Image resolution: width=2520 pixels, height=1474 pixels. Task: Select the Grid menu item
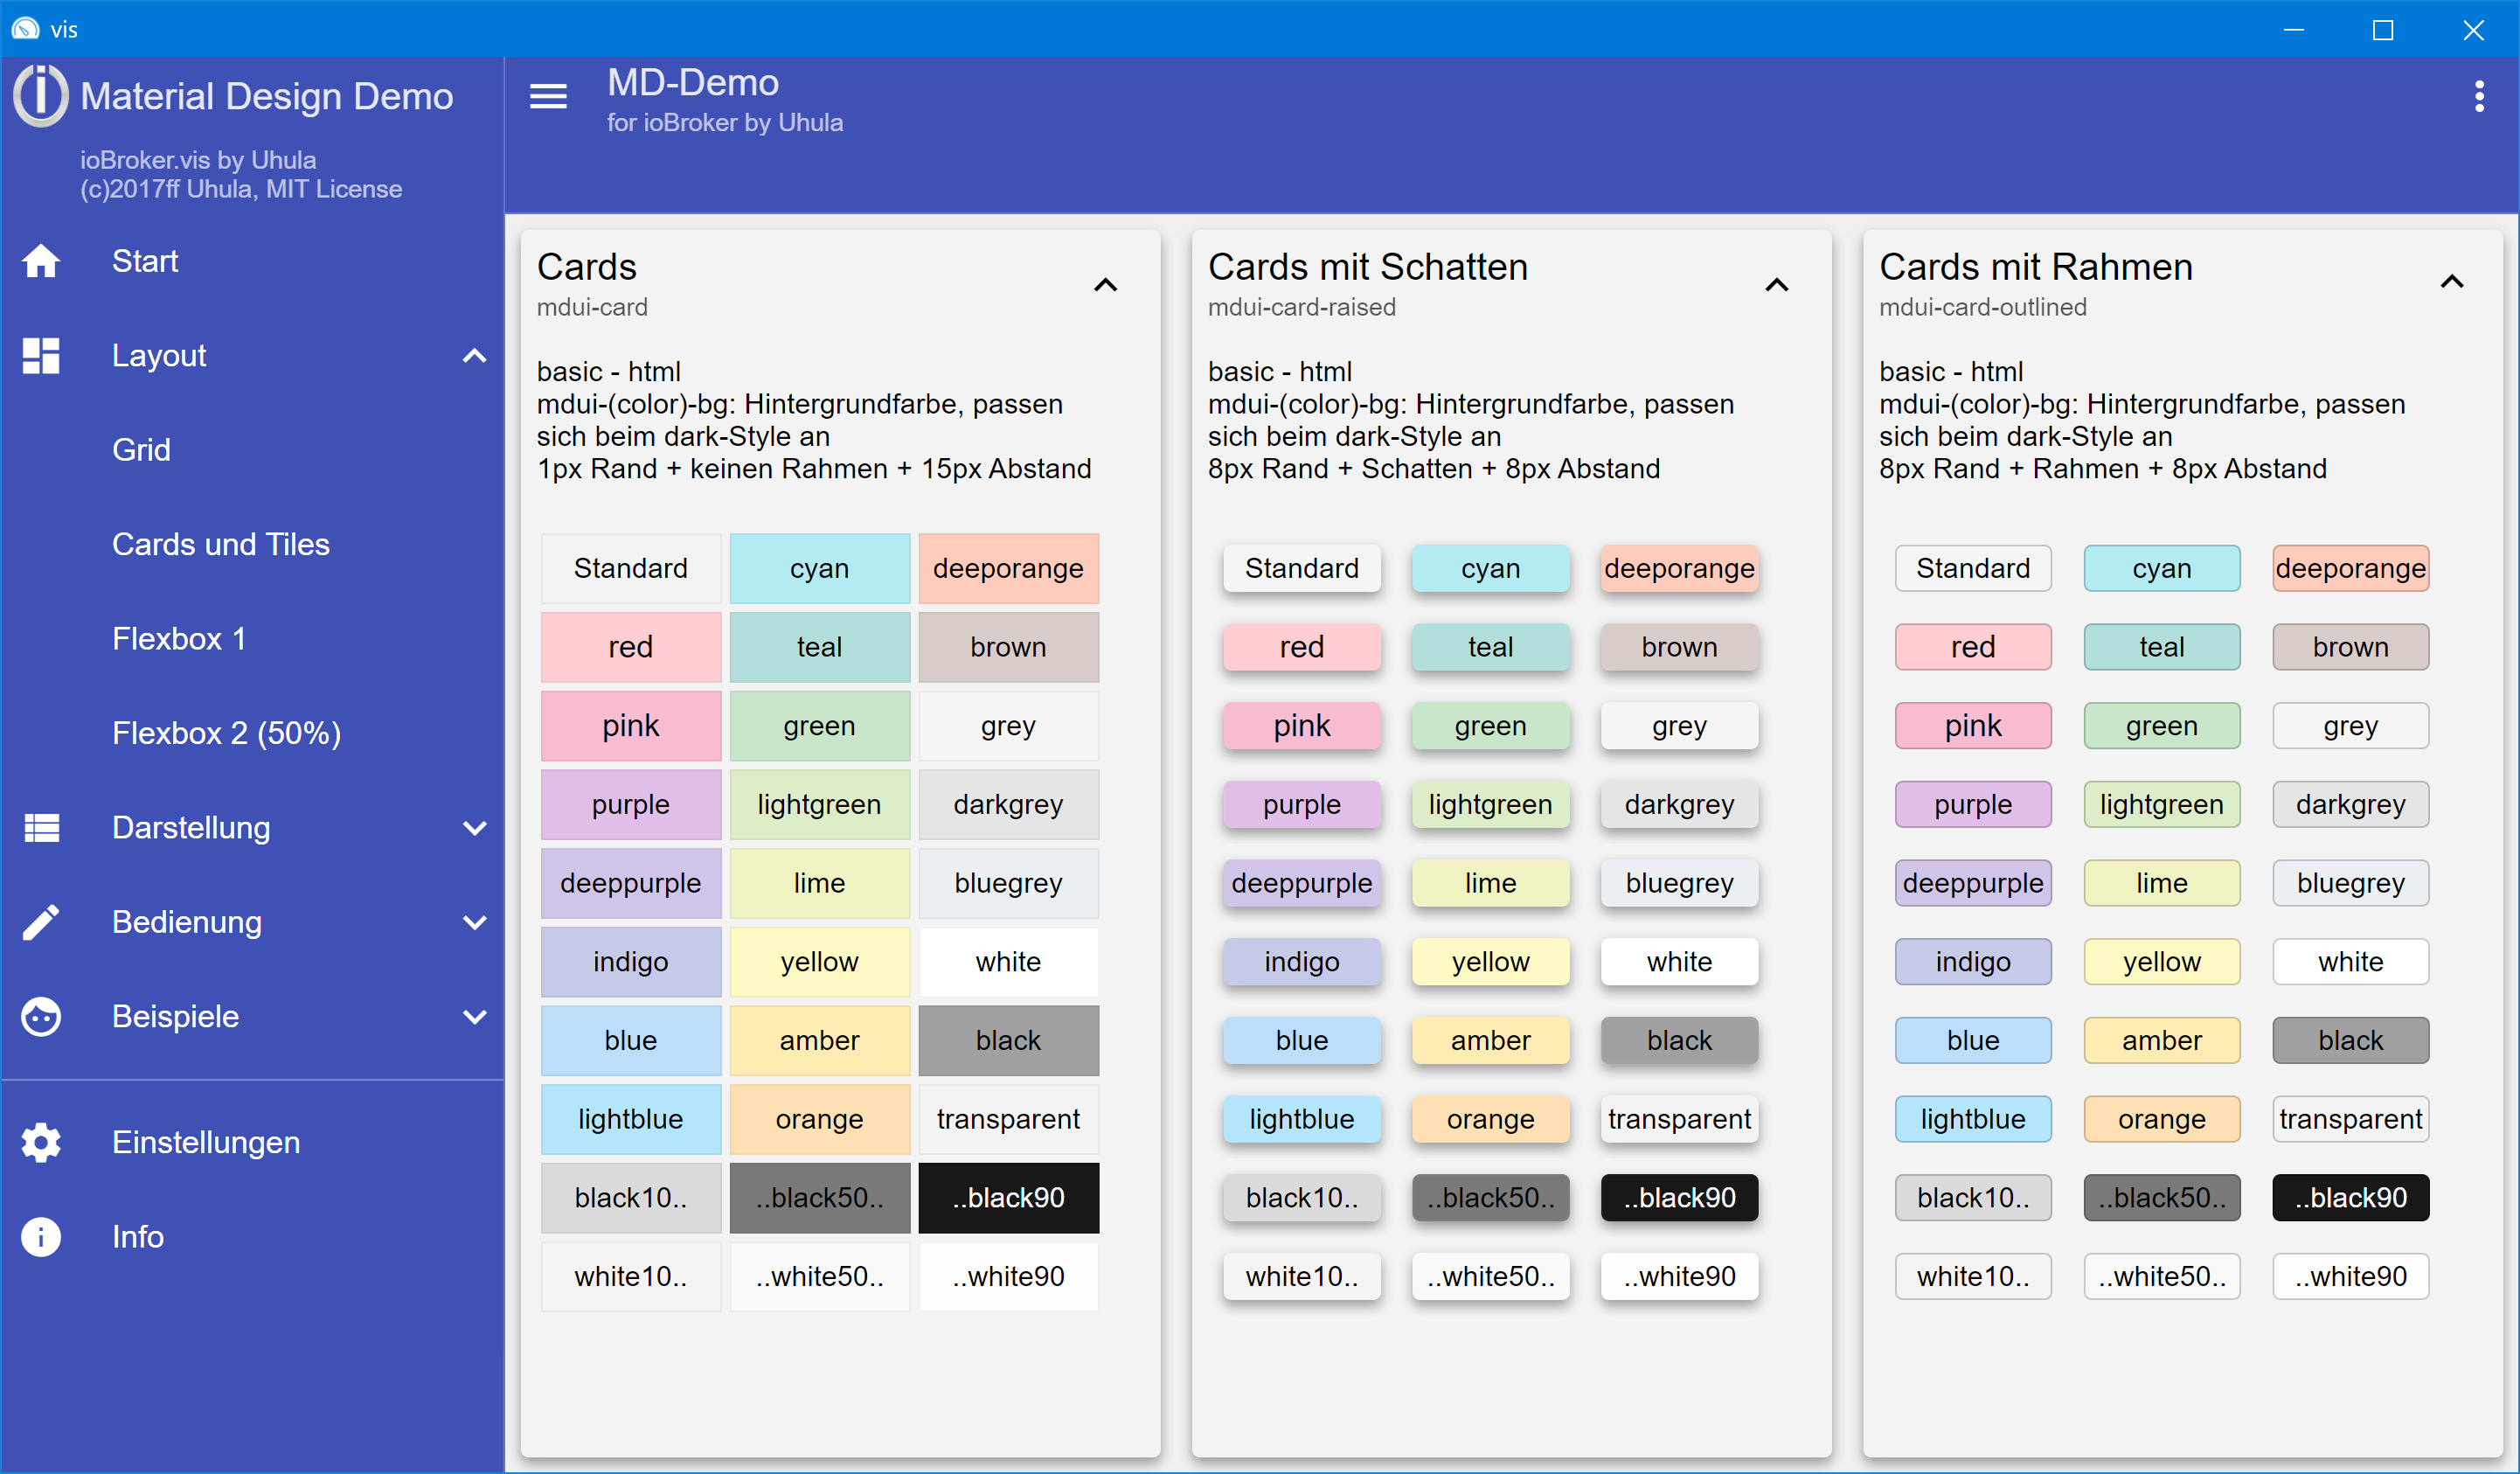click(141, 449)
